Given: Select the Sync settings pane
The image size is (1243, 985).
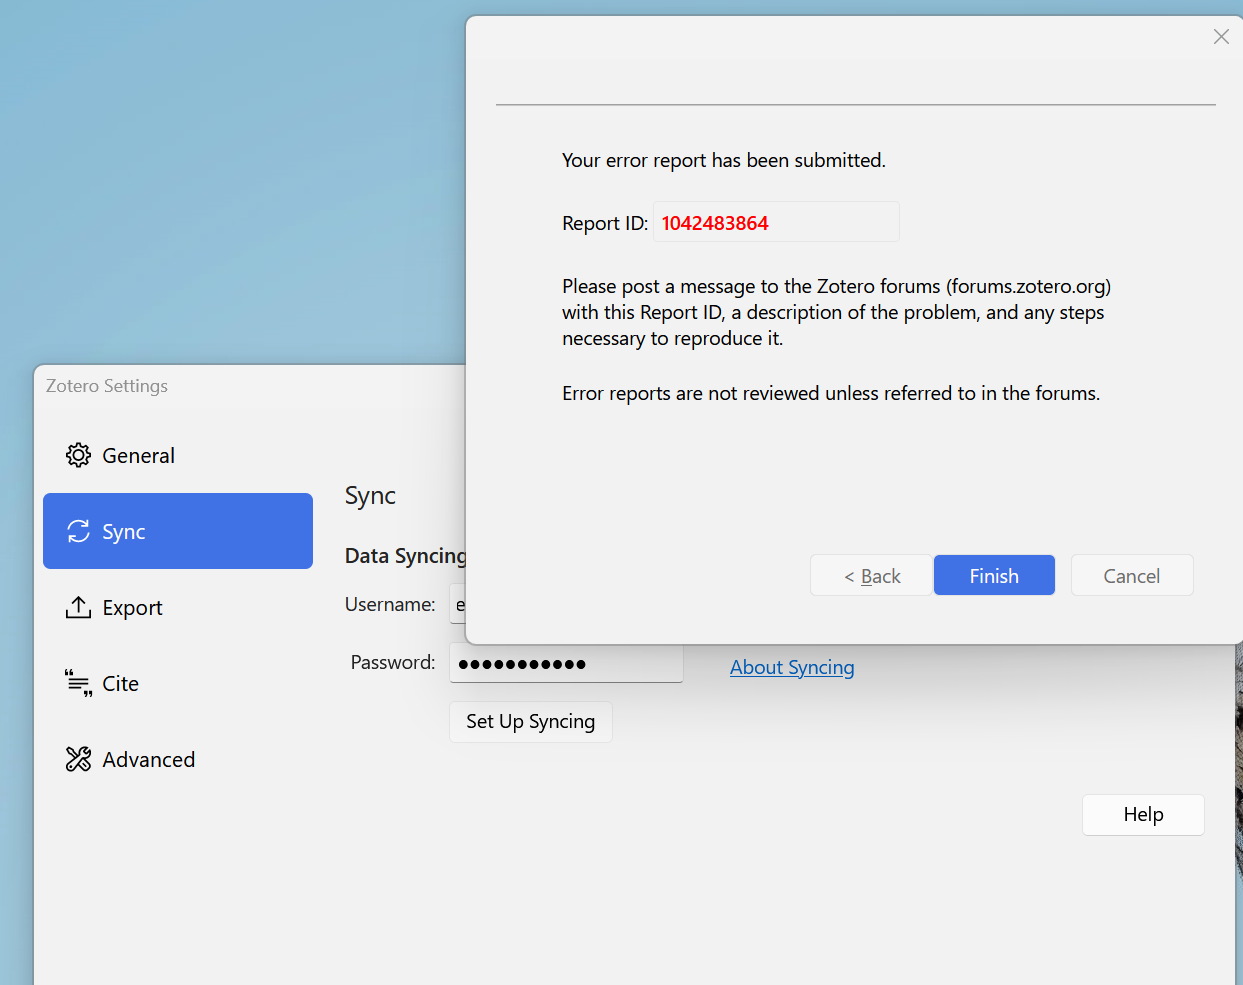Looking at the screenshot, I should (178, 531).
